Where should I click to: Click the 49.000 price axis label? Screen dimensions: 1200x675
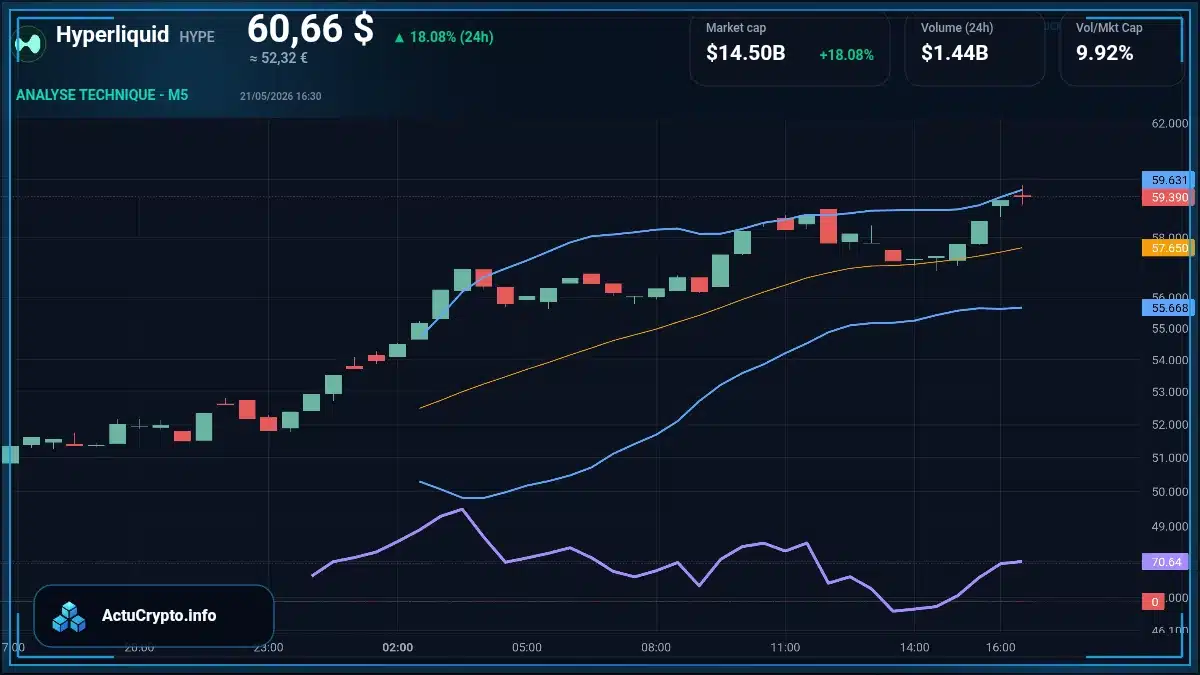point(1170,527)
